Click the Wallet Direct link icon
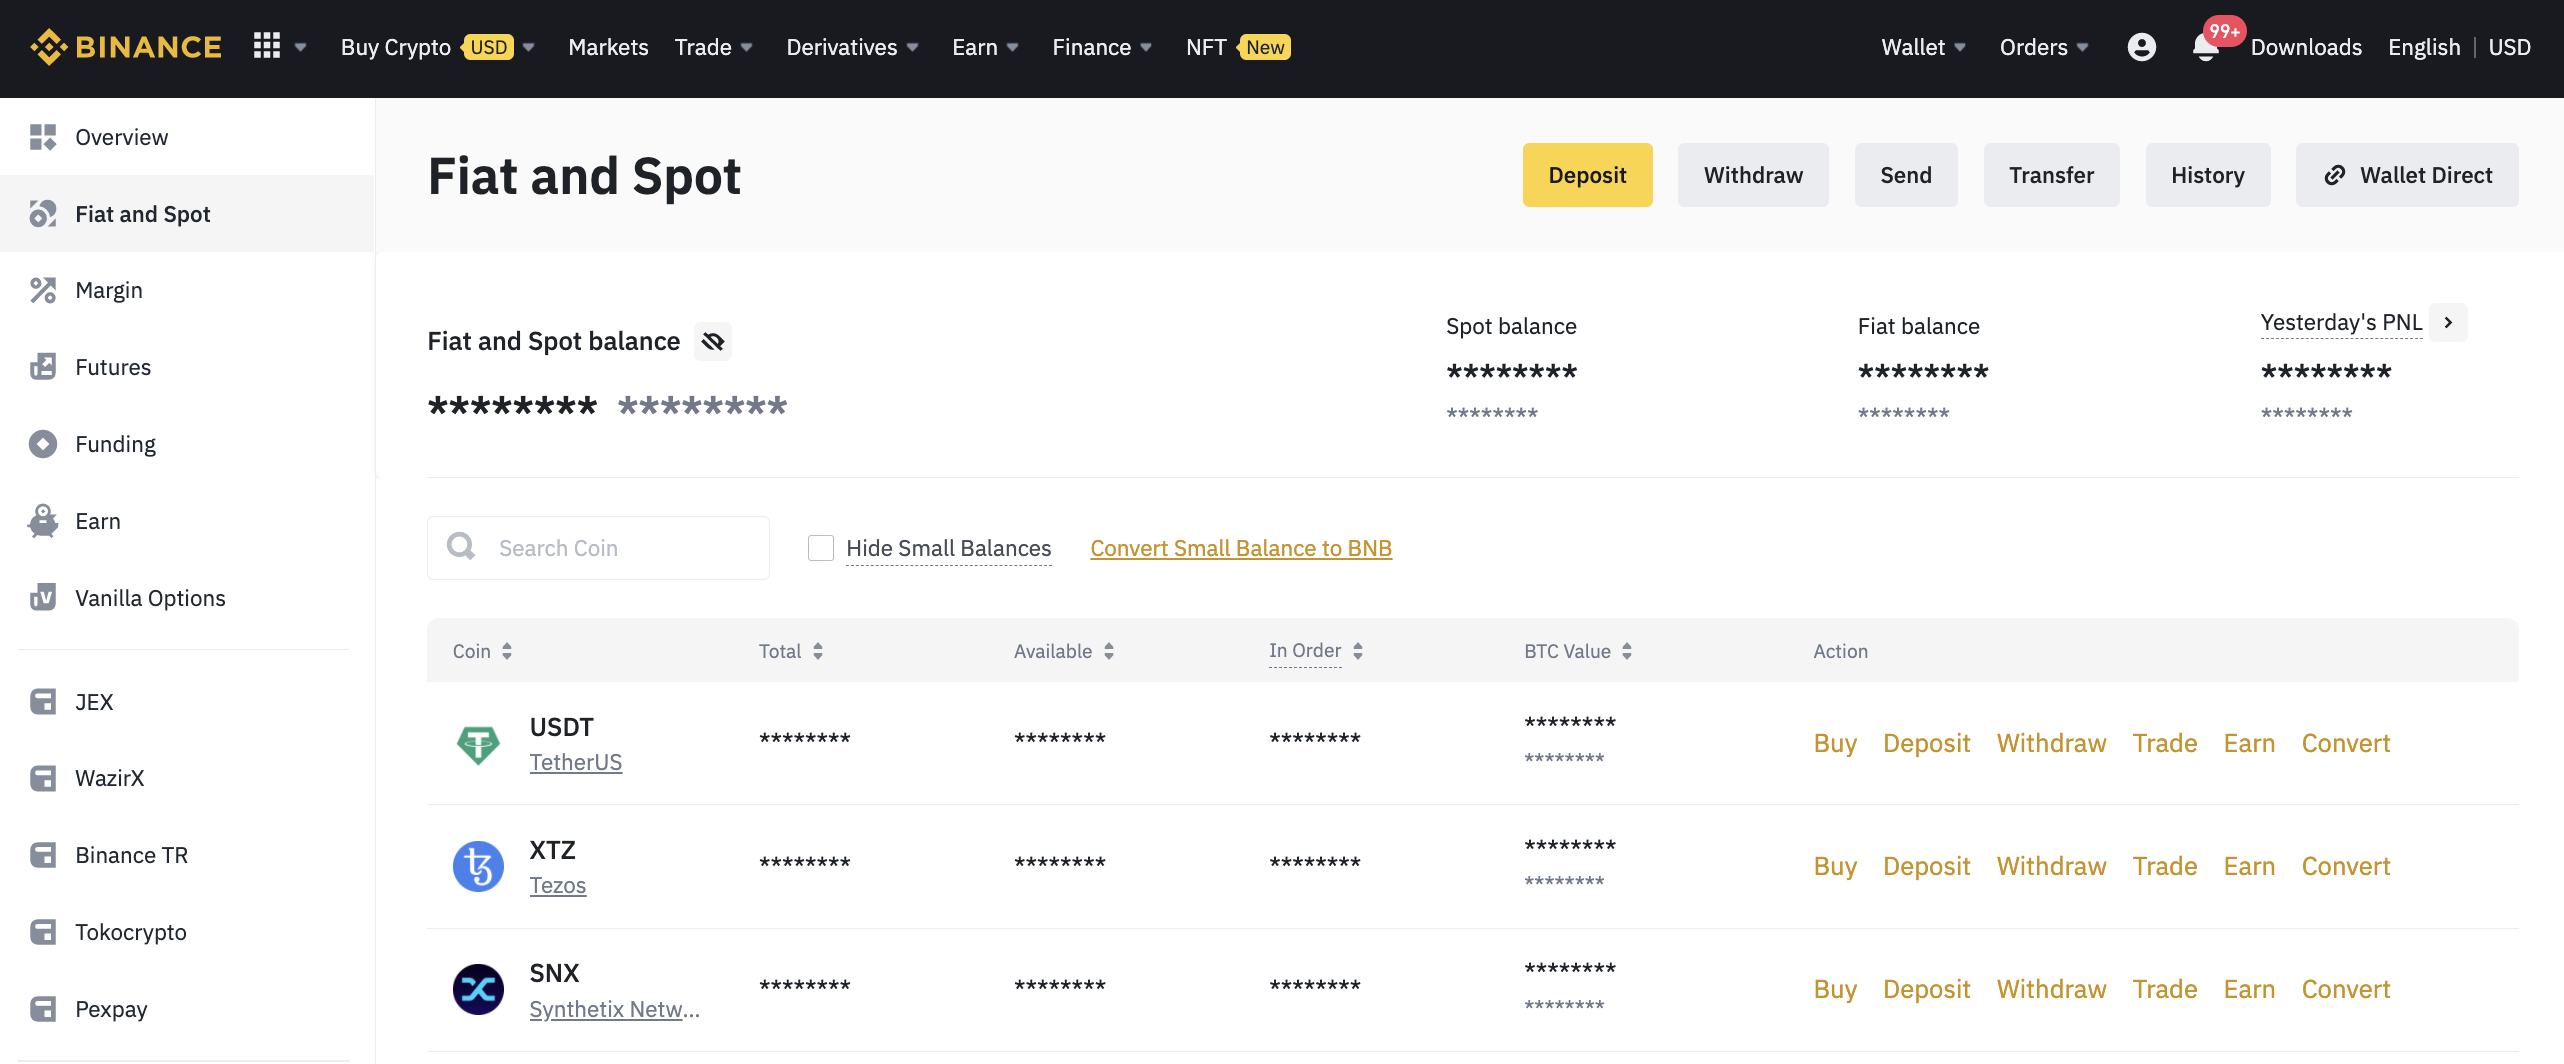 pyautogui.click(x=2334, y=175)
